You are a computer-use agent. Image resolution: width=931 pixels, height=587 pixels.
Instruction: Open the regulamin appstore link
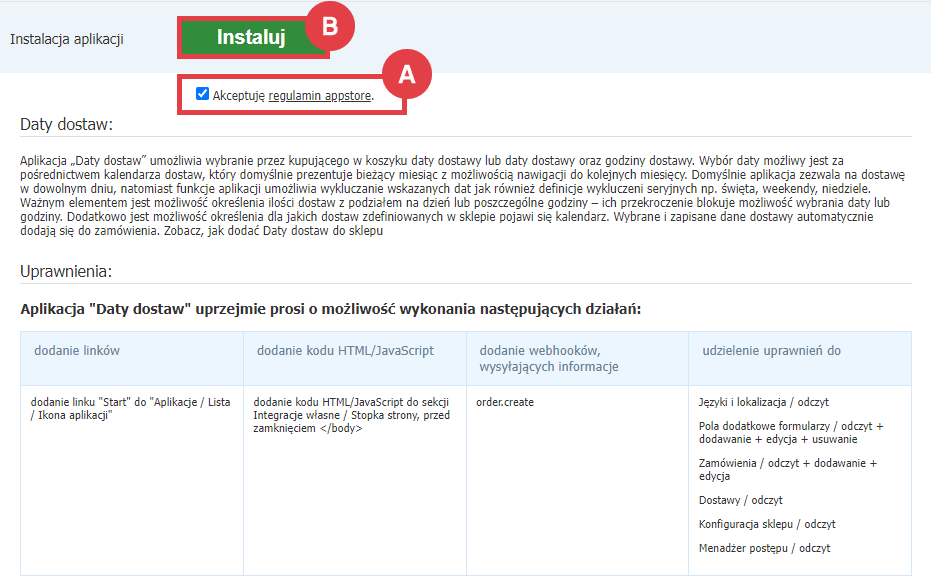click(x=320, y=96)
